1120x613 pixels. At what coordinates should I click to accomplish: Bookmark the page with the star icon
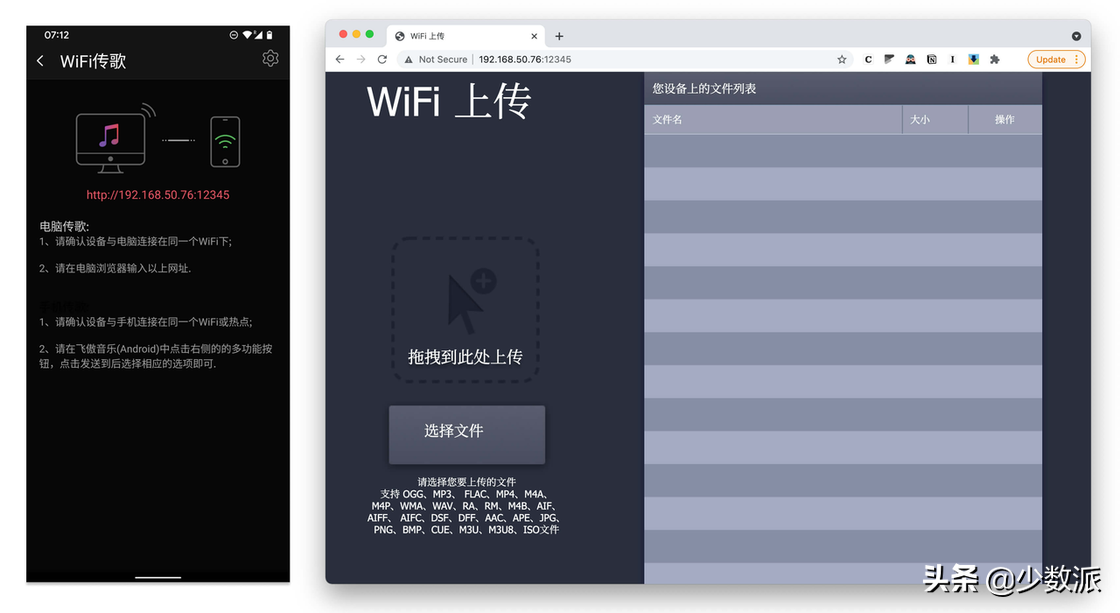point(841,59)
